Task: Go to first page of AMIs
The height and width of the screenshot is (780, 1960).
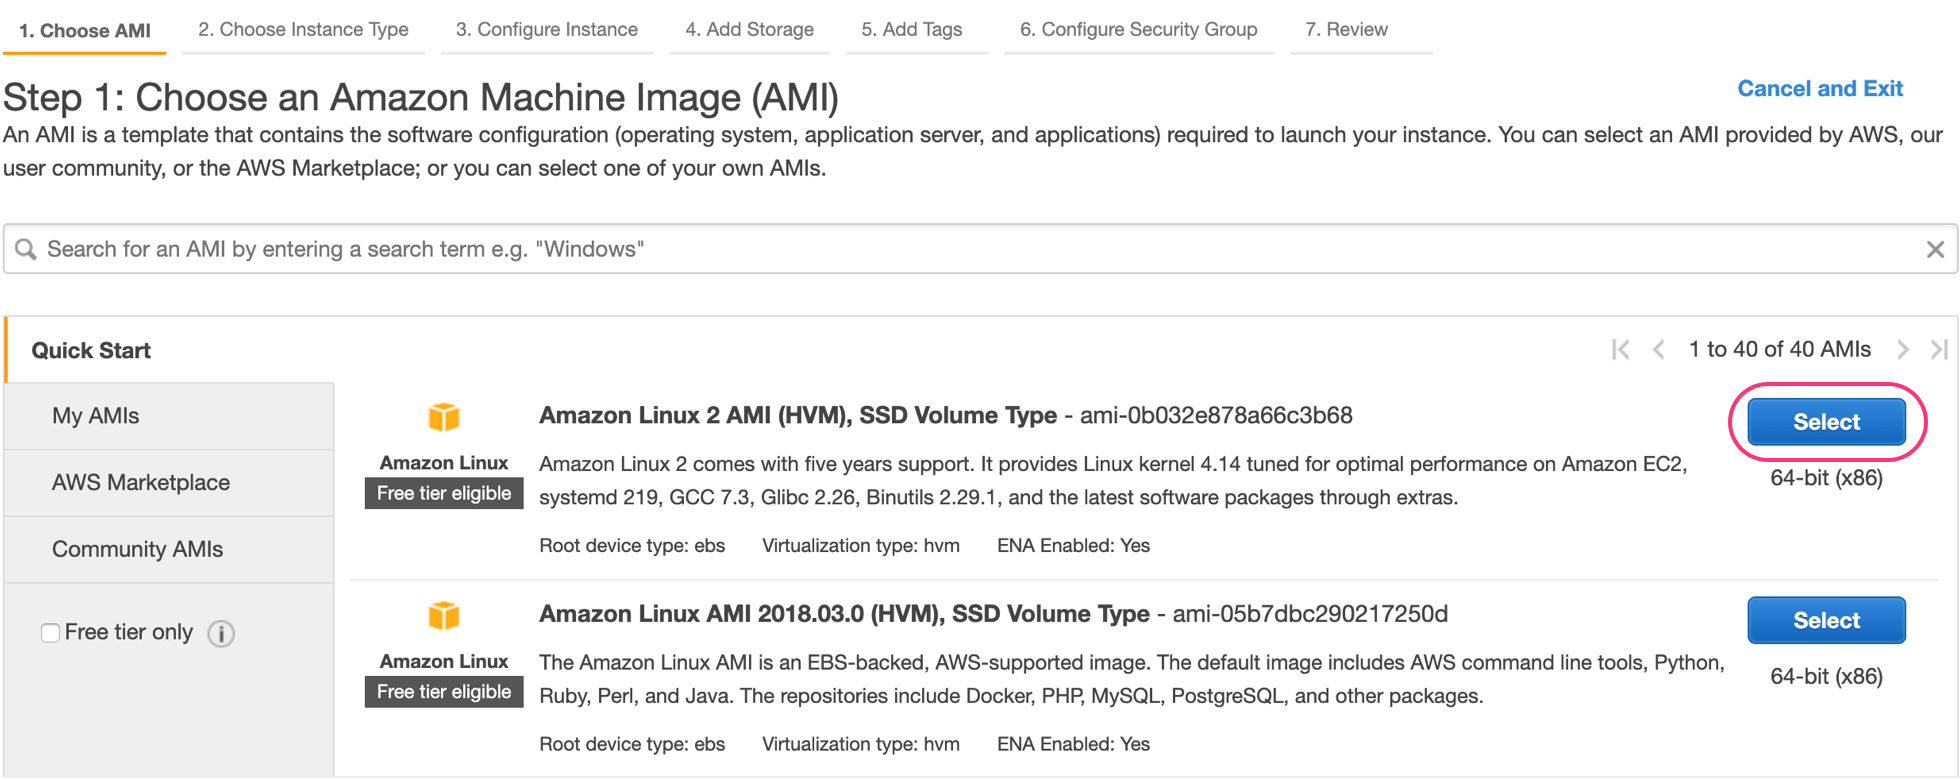Action: (1621, 349)
